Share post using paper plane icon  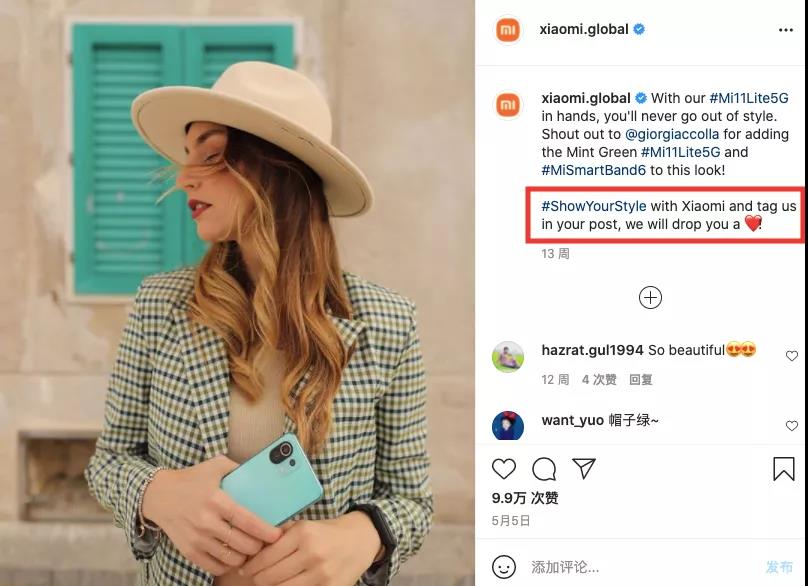click(x=584, y=468)
